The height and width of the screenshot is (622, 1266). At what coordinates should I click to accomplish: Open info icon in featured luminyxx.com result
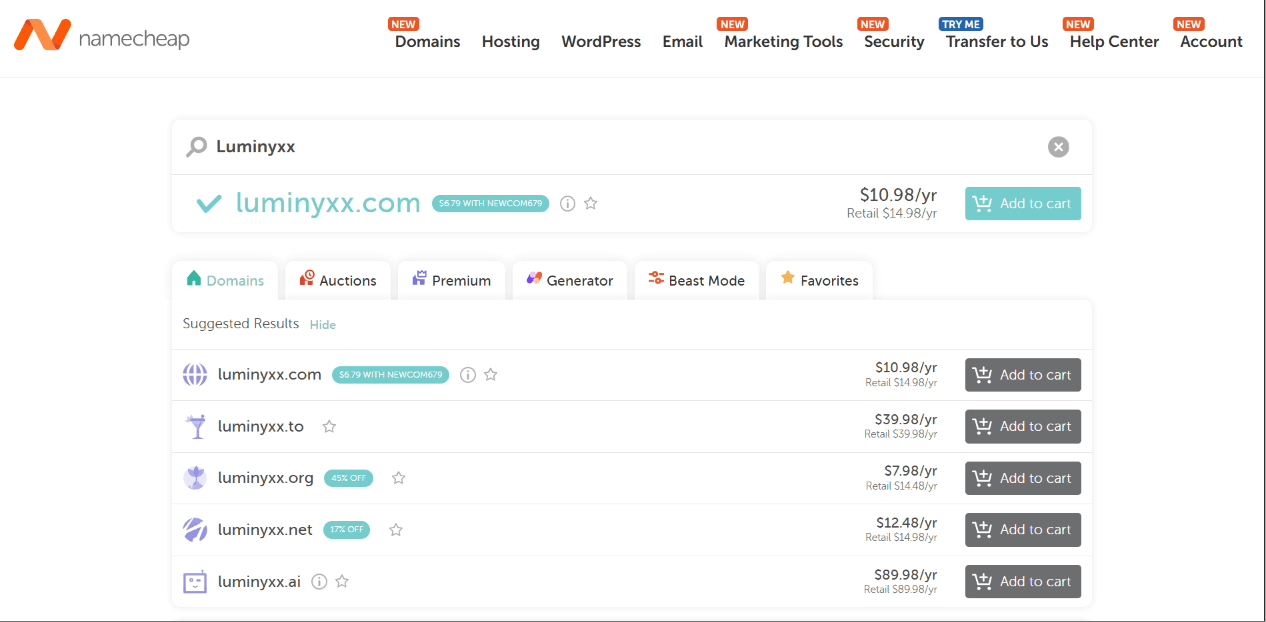[568, 203]
